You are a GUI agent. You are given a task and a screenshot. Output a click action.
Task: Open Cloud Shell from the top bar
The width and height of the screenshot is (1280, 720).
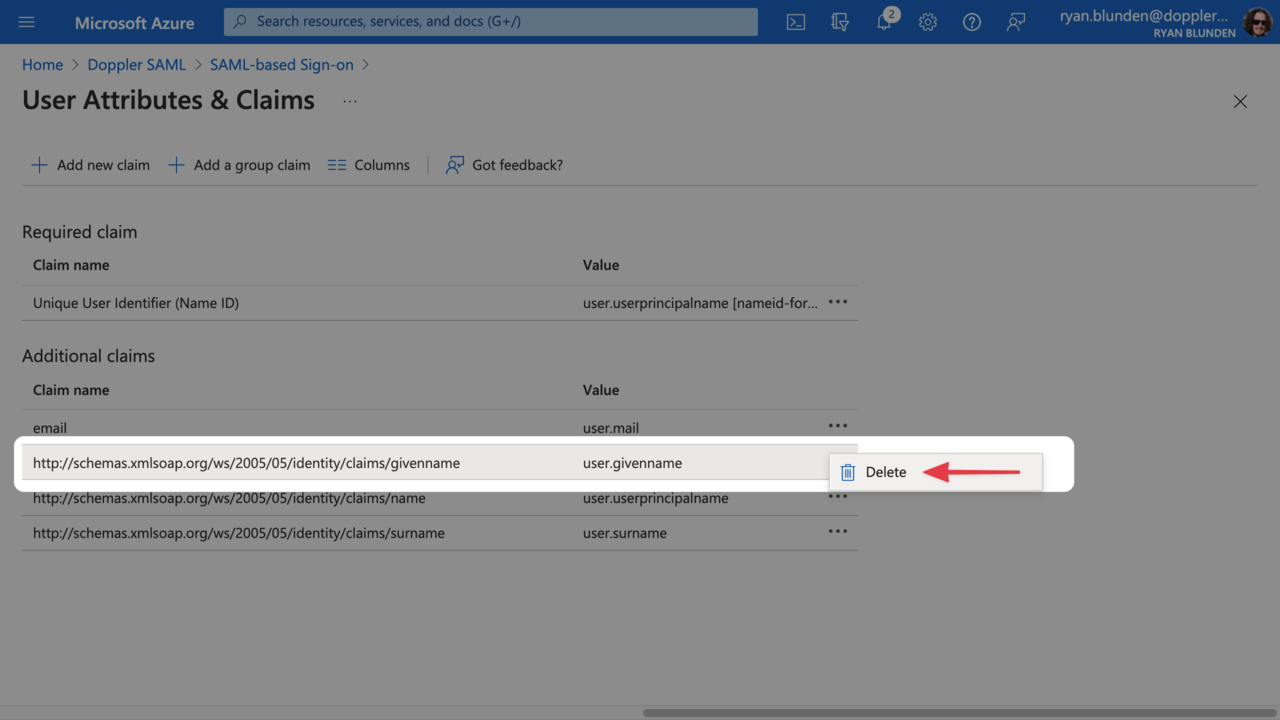coord(796,22)
